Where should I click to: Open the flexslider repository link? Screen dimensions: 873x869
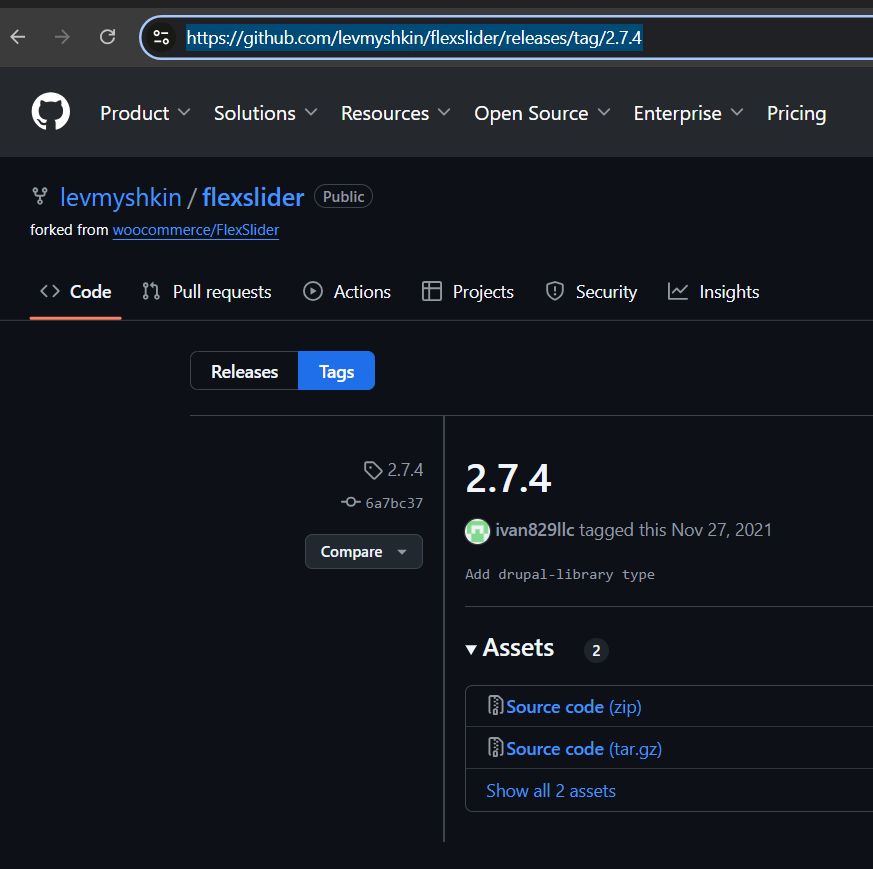click(x=253, y=197)
